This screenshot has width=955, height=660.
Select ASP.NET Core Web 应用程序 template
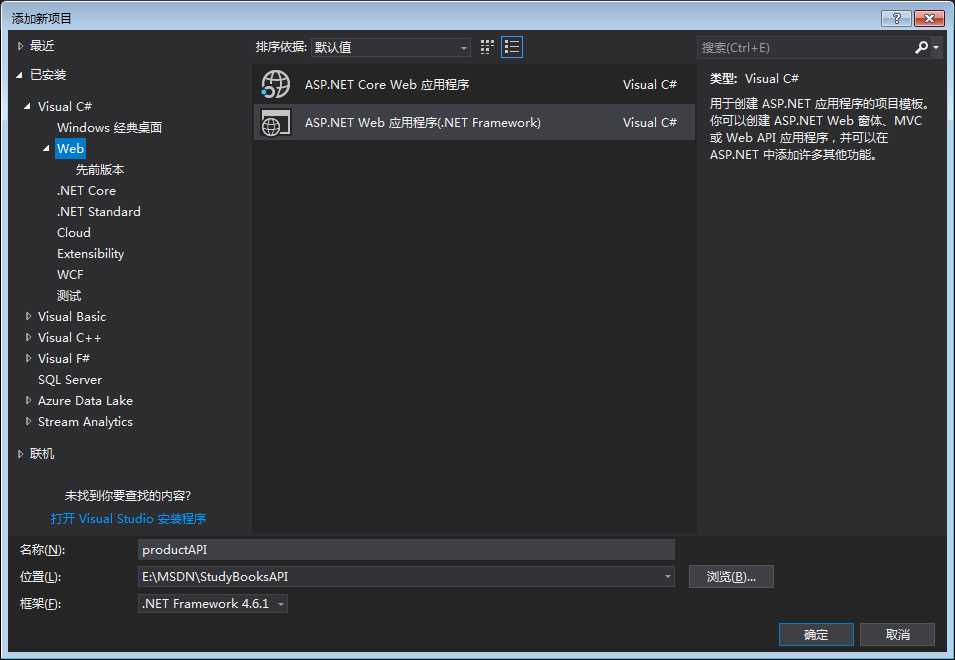(474, 85)
